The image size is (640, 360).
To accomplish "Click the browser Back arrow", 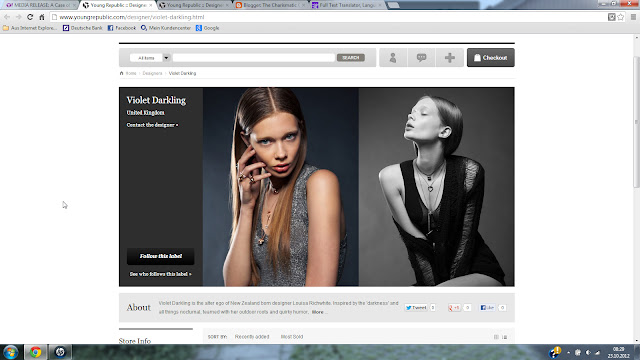I will [x=7, y=17].
